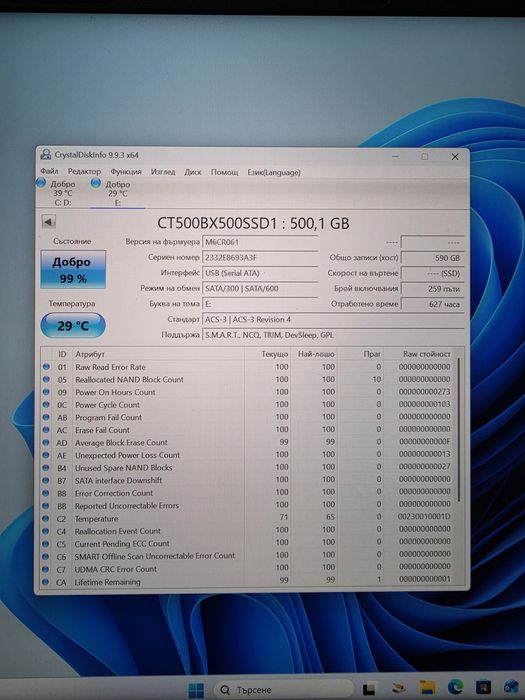Viewport: 525px width, 700px height.
Task: Click the CrystalDiskInfo title bar app icon
Action: 46,155
